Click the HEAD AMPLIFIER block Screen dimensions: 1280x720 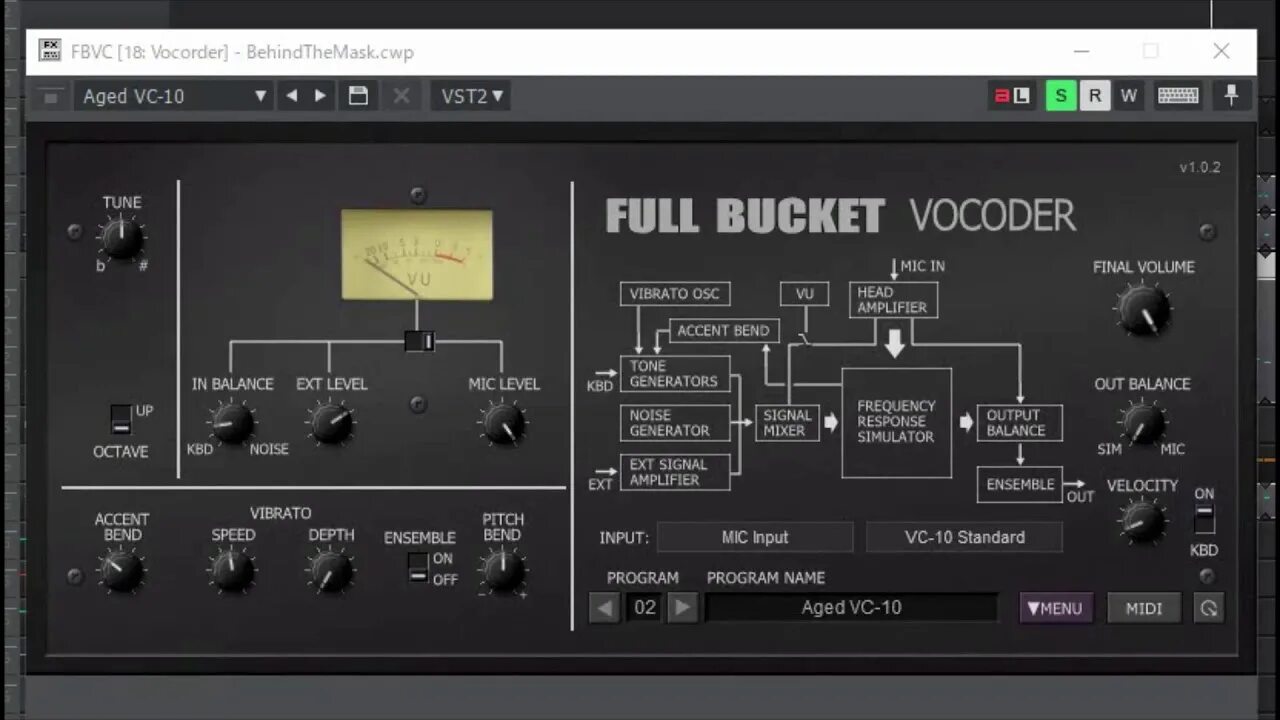tap(893, 300)
